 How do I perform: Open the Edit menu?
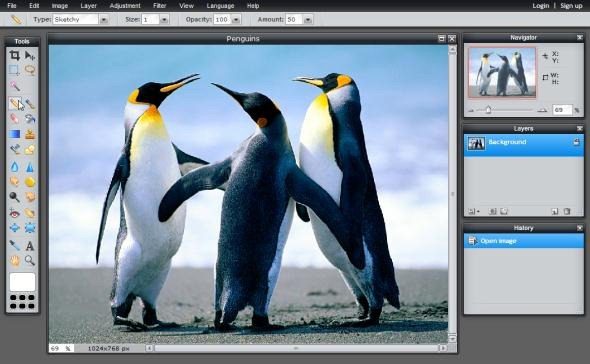[34, 6]
